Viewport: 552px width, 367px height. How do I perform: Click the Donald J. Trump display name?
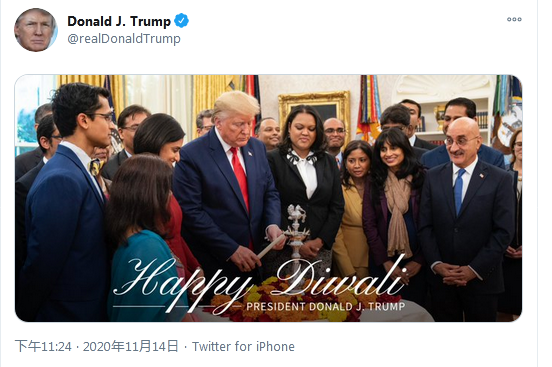119,21
